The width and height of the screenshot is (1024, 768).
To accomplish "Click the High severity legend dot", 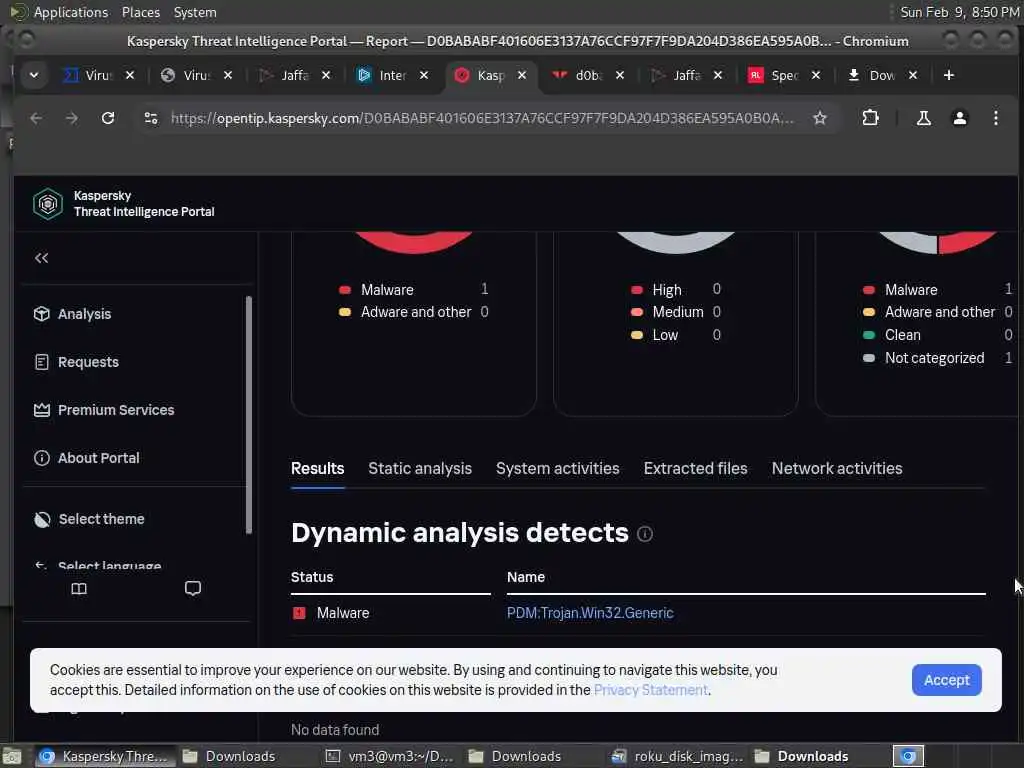I will [x=637, y=290].
